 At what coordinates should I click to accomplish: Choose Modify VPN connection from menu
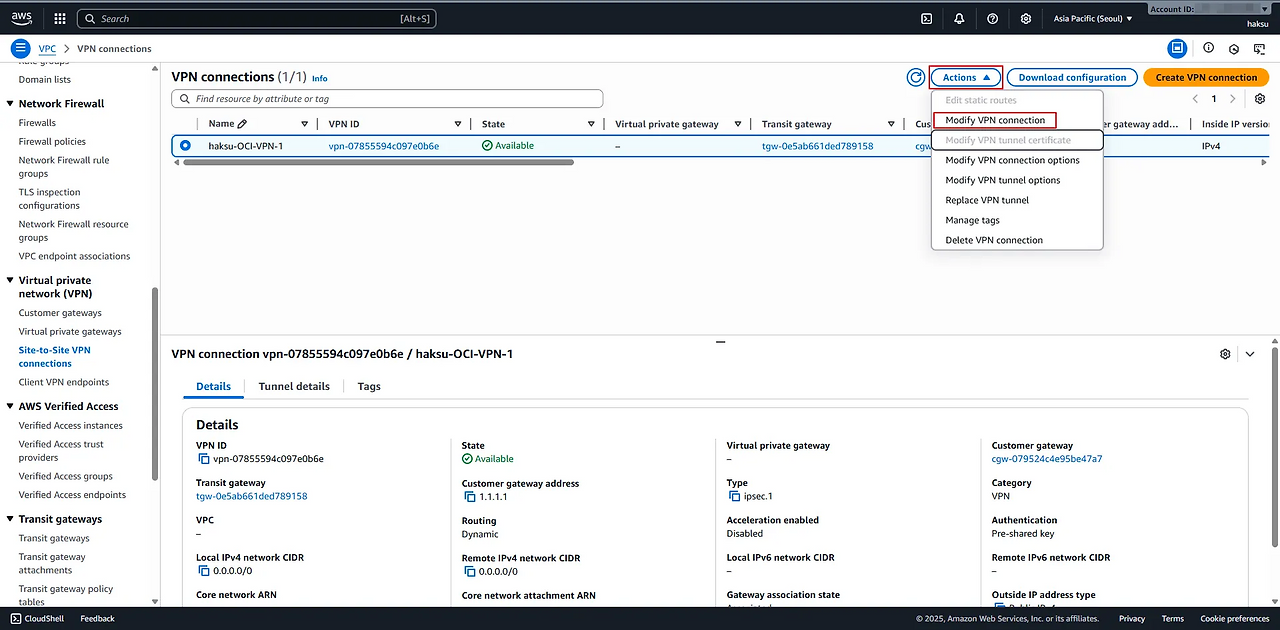pyautogui.click(x=994, y=120)
